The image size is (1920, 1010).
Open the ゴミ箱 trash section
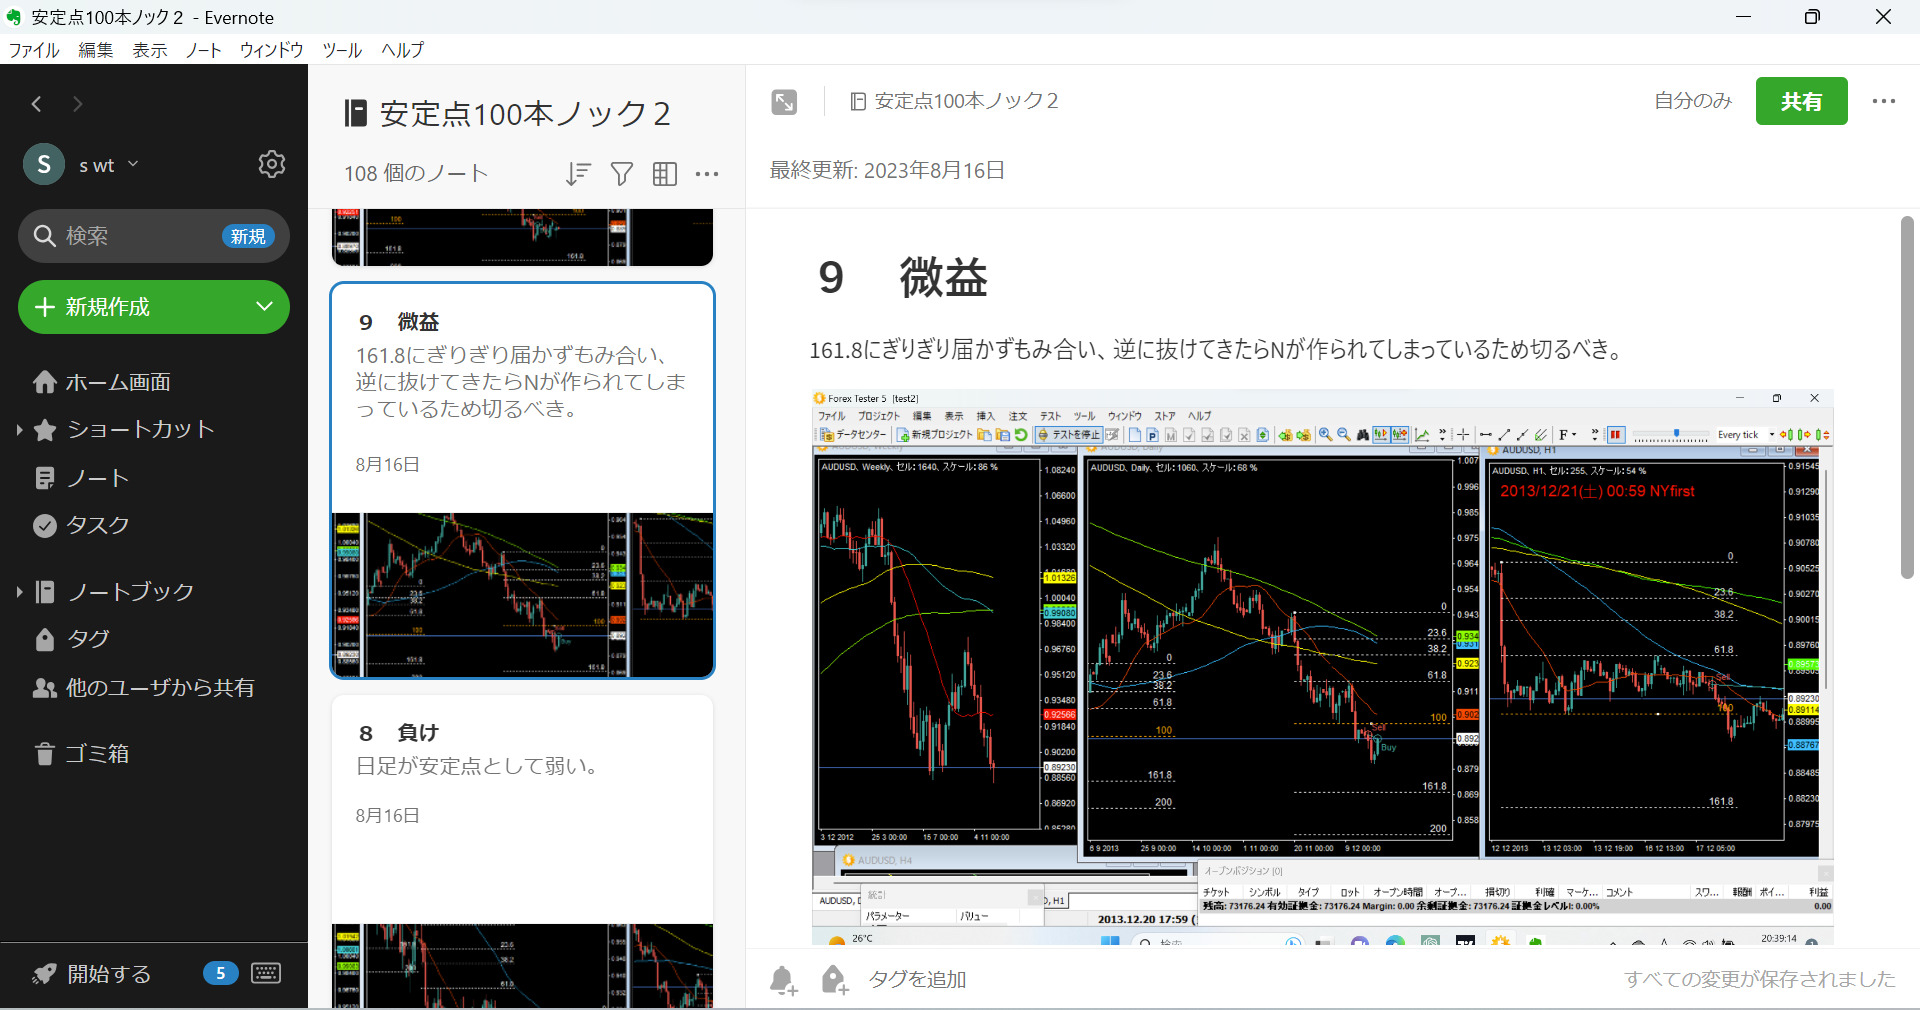97,753
